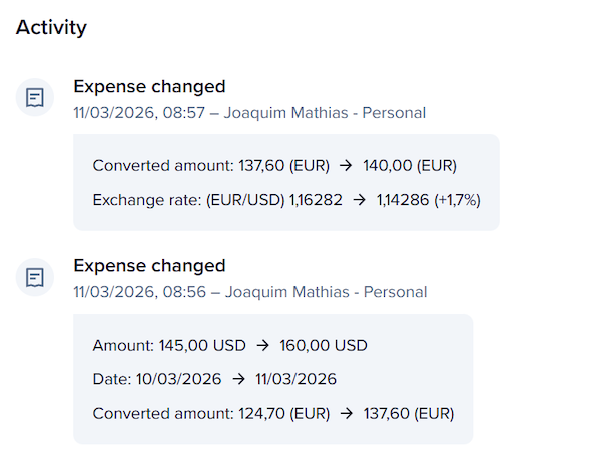Click Converted amount 124,70 to 137,60 line
Image resolution: width=600 pixels, height=456 pixels.
[x=273, y=413]
